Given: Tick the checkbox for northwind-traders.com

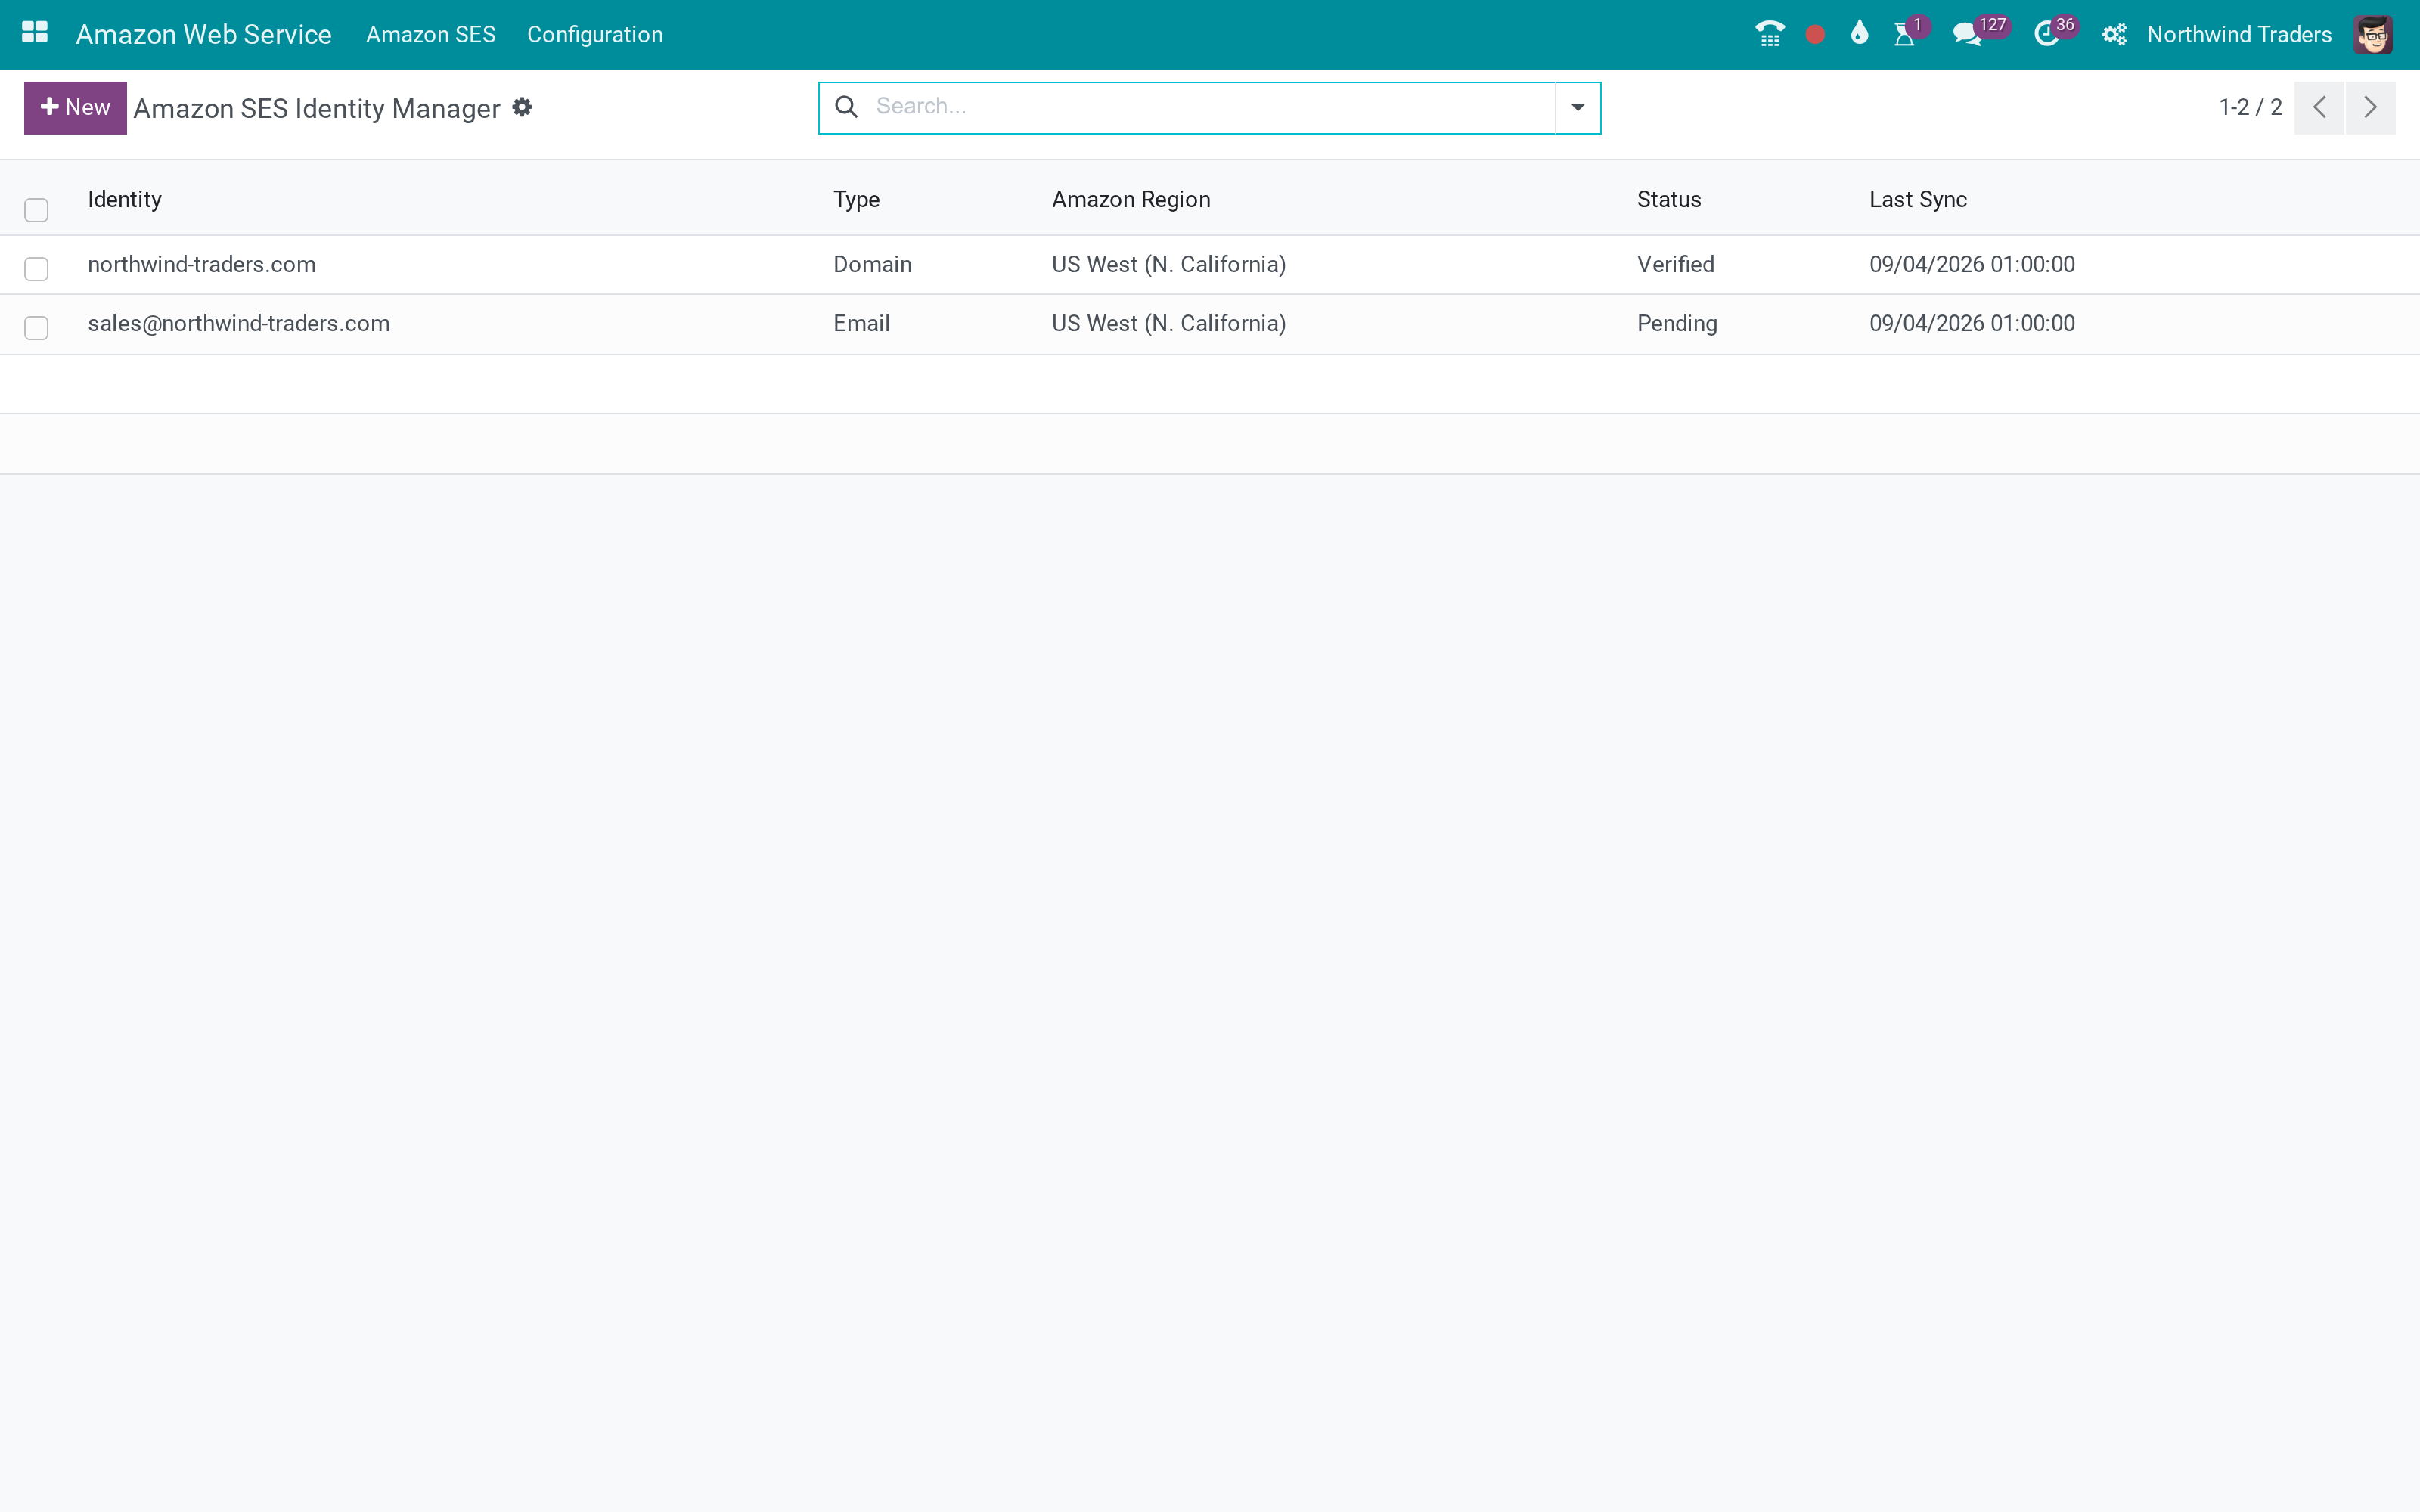Looking at the screenshot, I should [x=36, y=269].
